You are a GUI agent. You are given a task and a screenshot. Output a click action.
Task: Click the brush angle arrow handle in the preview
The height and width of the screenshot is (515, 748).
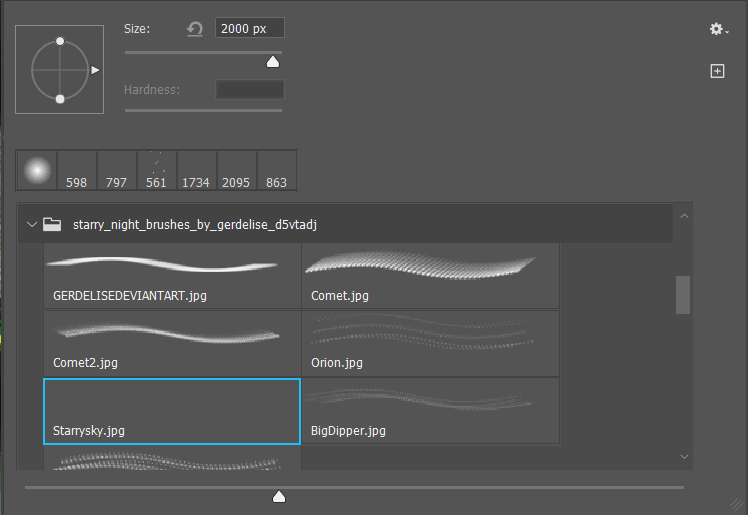(95, 70)
